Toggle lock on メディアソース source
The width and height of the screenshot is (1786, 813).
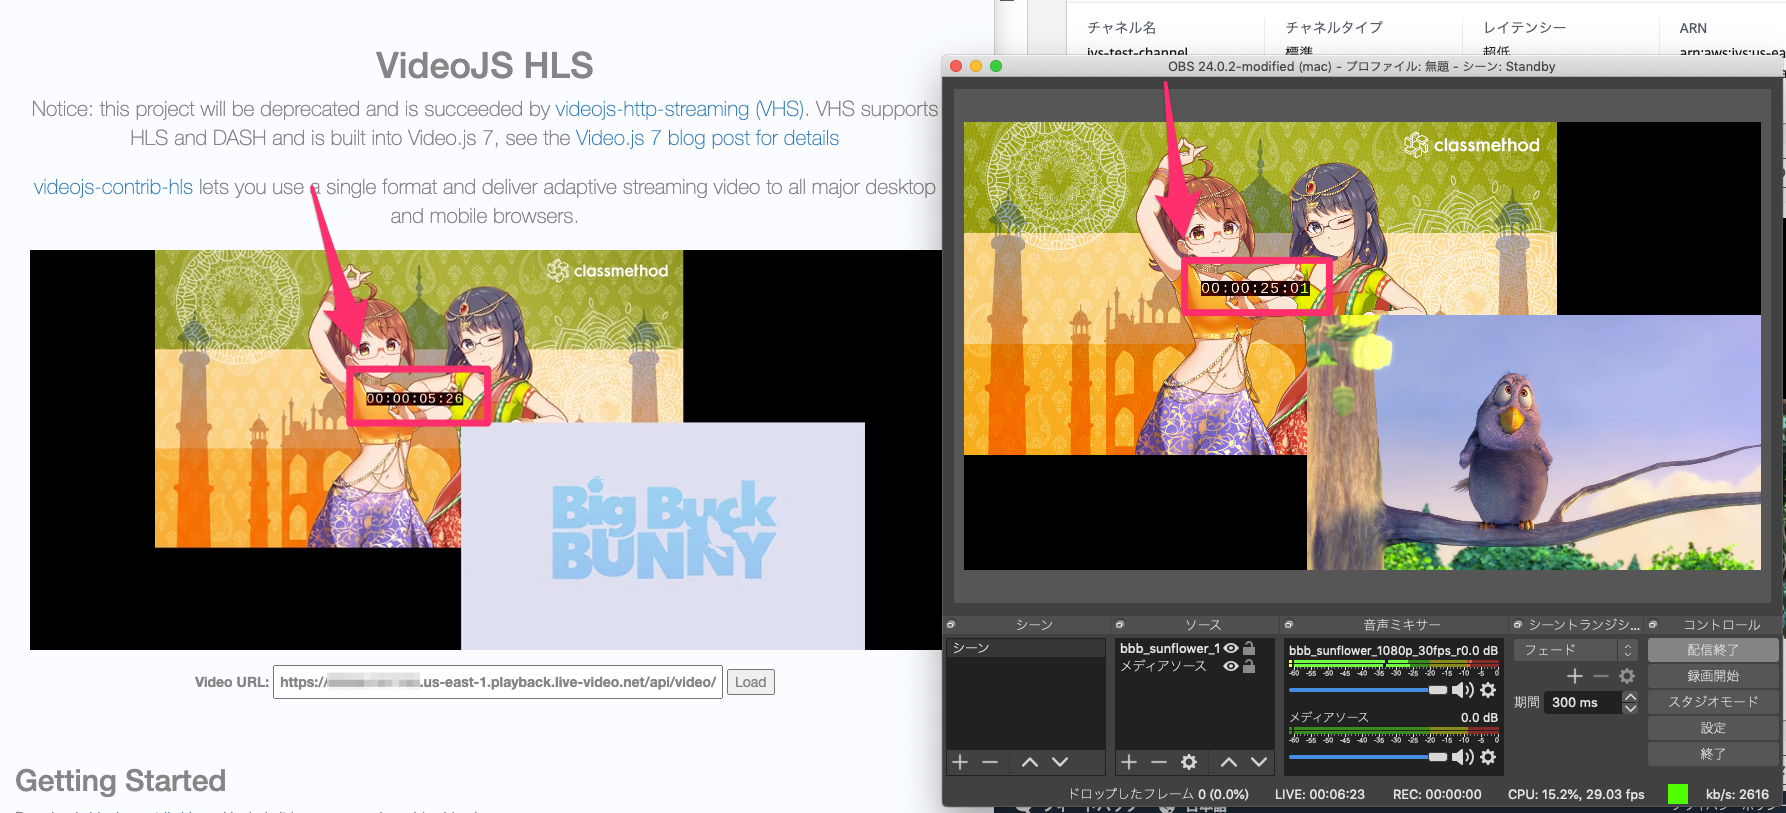(x=1249, y=666)
